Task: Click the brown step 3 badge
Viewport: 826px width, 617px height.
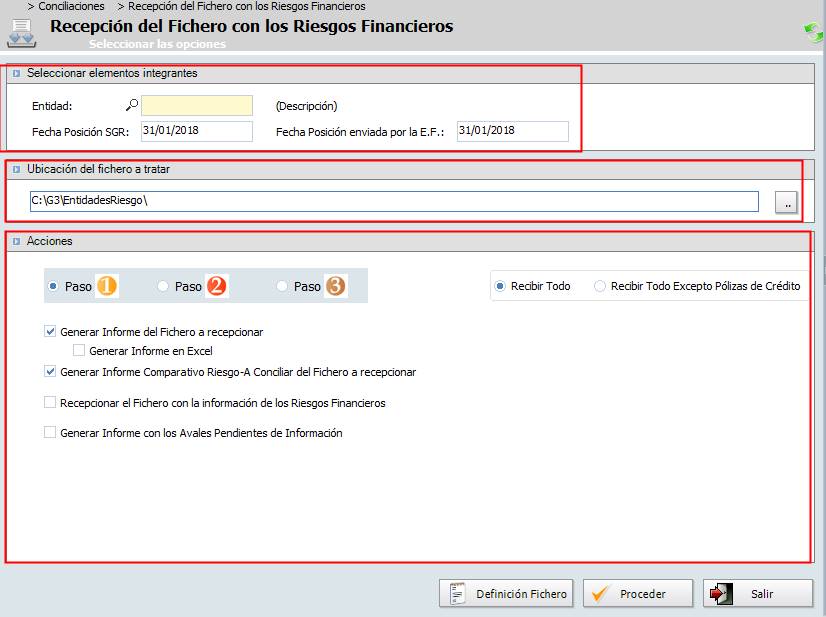Action: click(336, 286)
